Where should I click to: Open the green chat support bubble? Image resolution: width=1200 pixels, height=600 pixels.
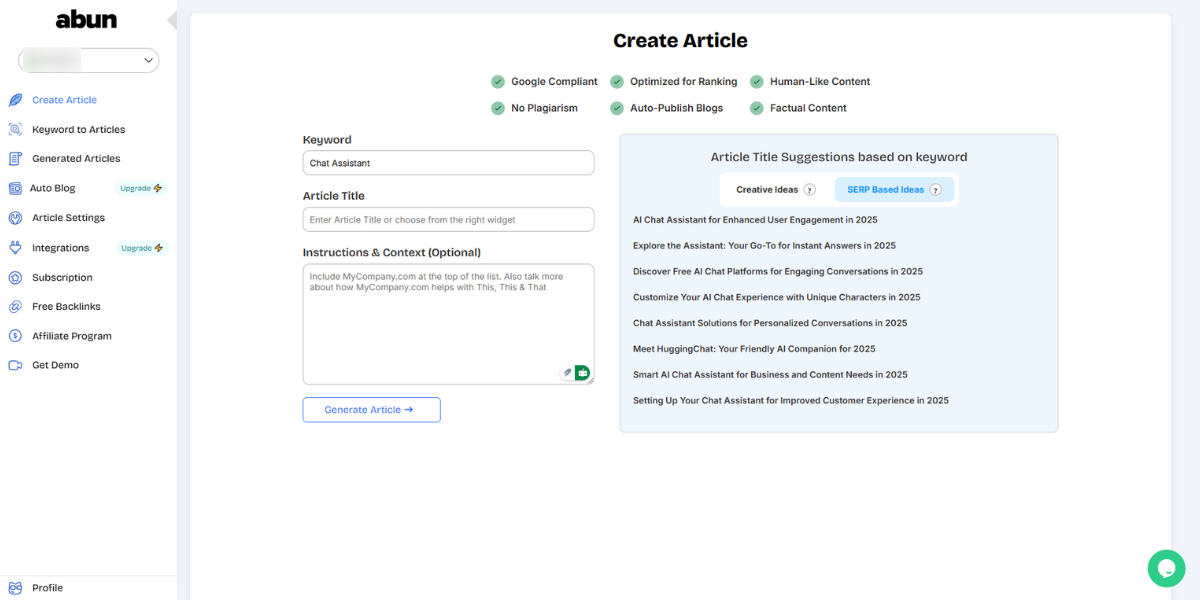pyautogui.click(x=1166, y=568)
